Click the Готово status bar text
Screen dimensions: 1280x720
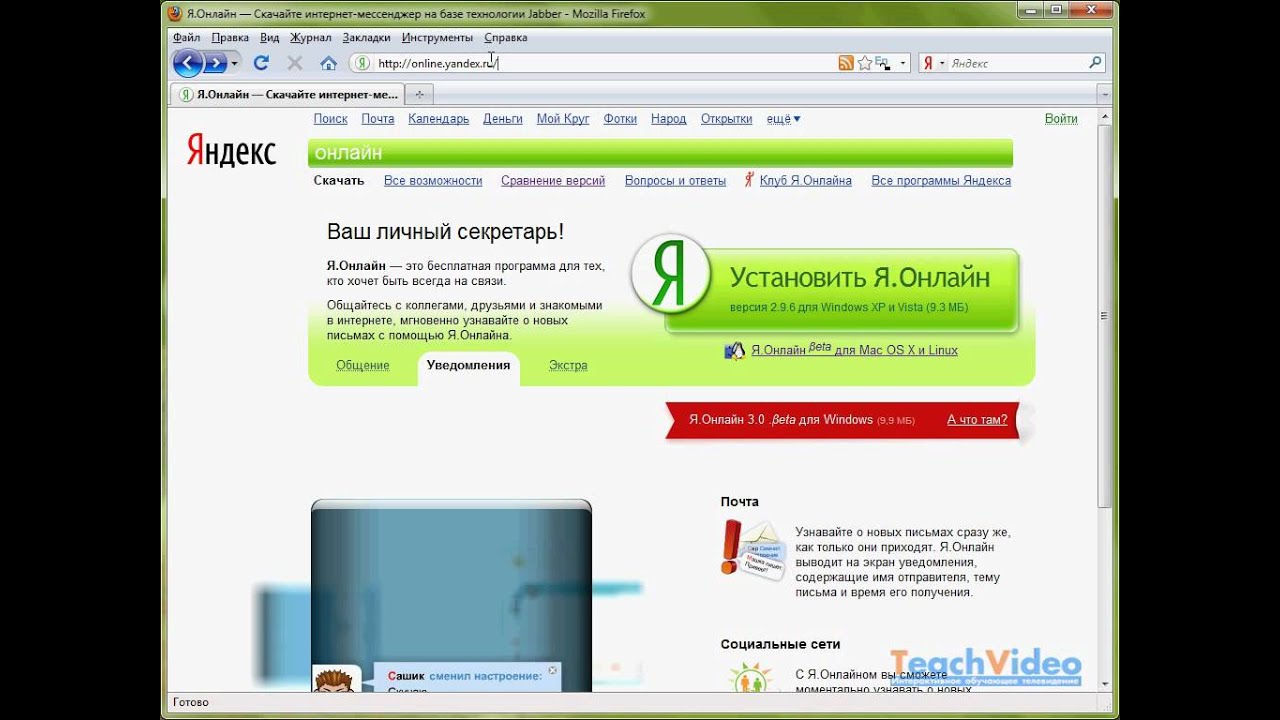tap(190, 702)
